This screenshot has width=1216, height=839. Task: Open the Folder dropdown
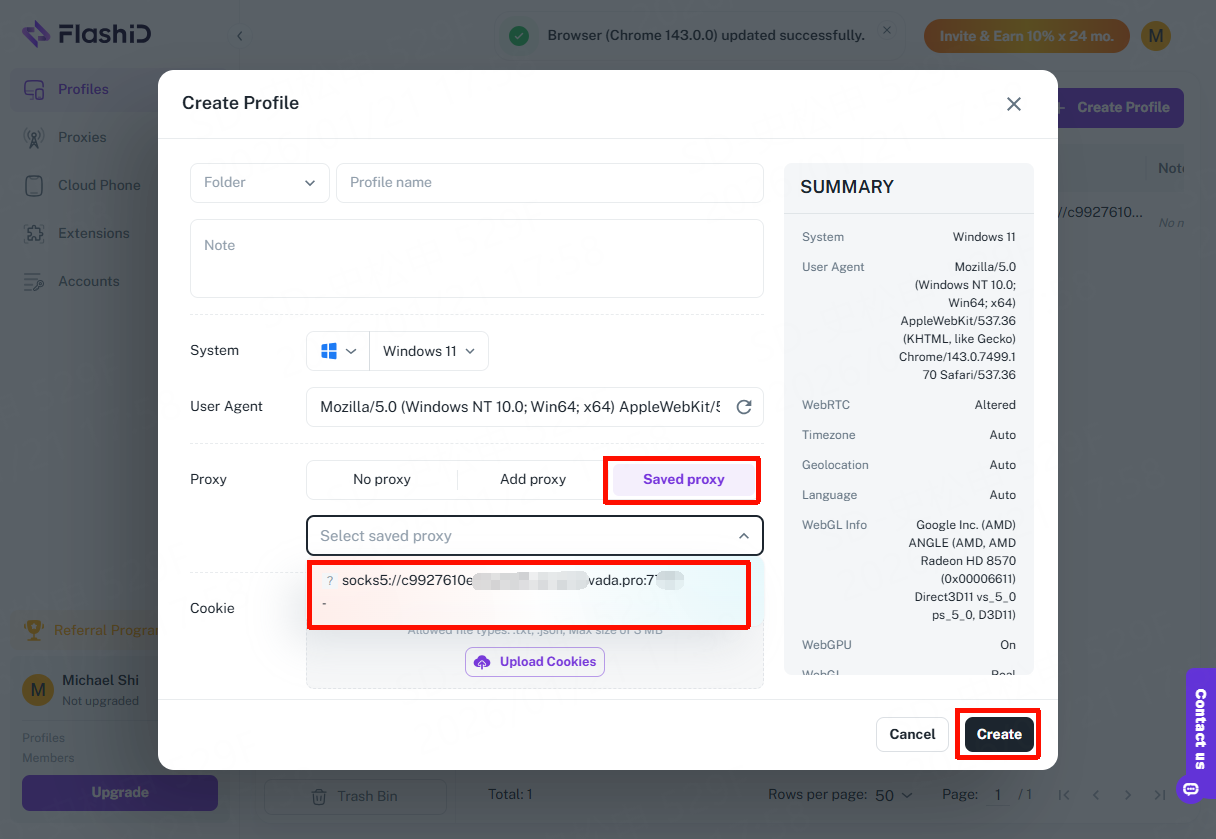pos(260,183)
